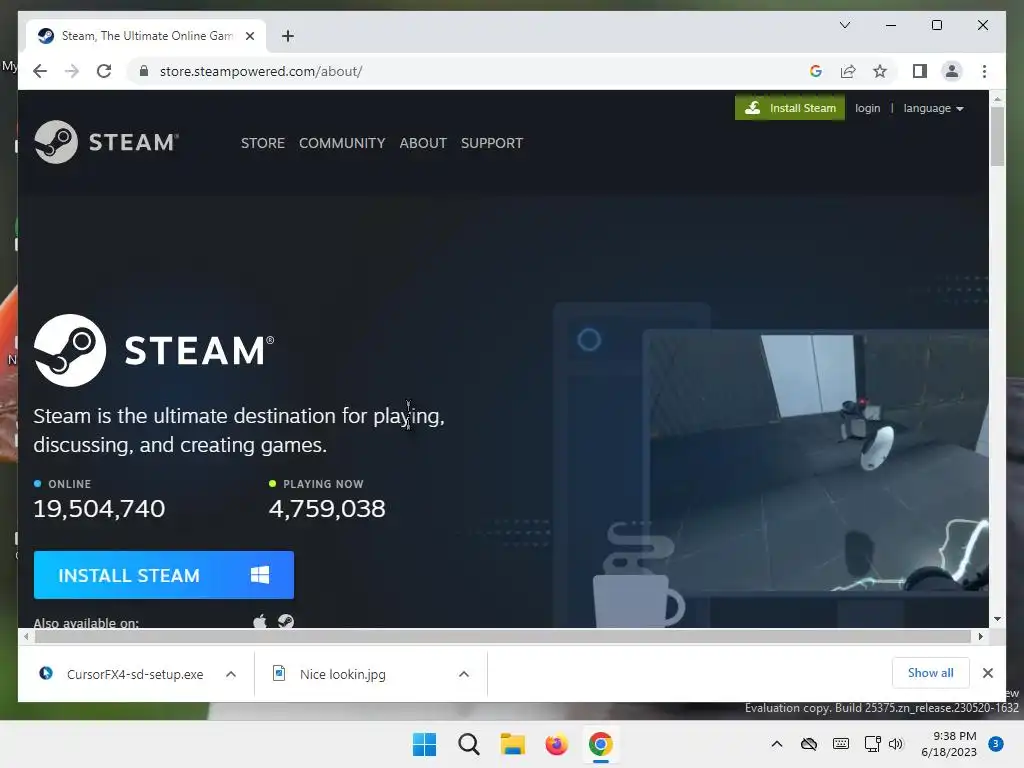
Task: Click the Steam logo in the site header
Action: click(x=106, y=142)
